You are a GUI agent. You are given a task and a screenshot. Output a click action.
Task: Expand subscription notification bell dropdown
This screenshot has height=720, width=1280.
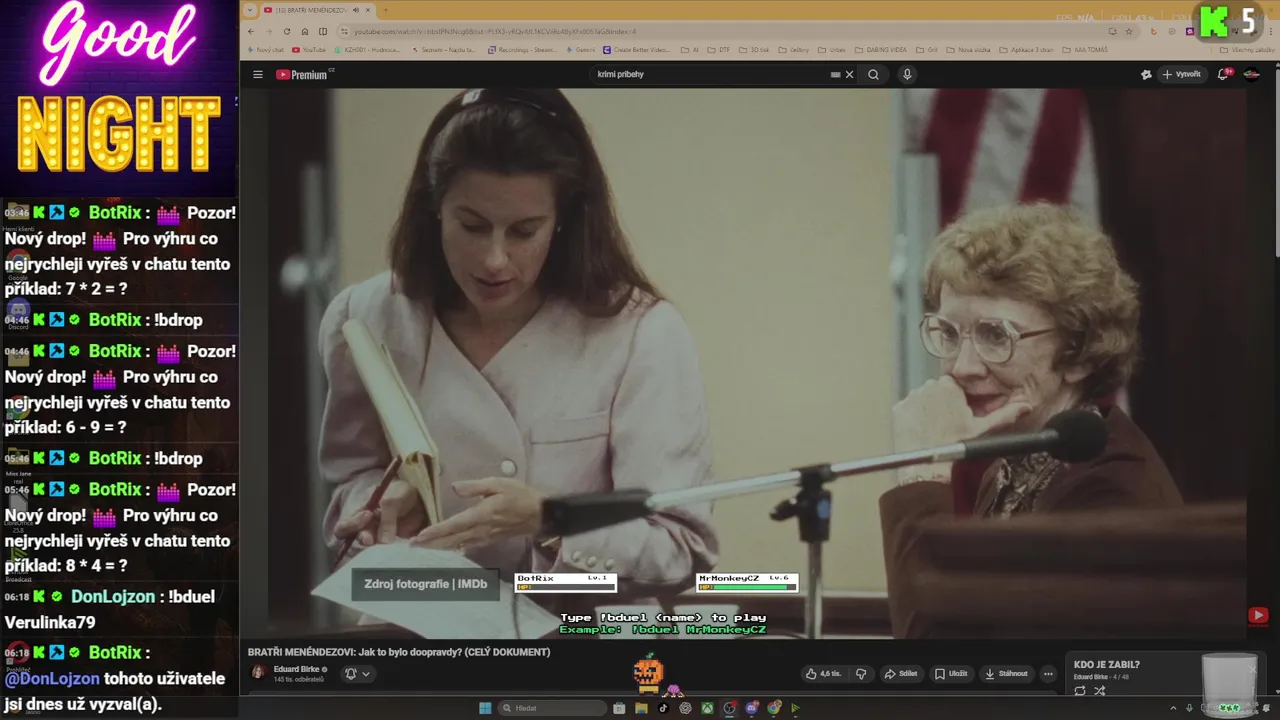(357, 674)
